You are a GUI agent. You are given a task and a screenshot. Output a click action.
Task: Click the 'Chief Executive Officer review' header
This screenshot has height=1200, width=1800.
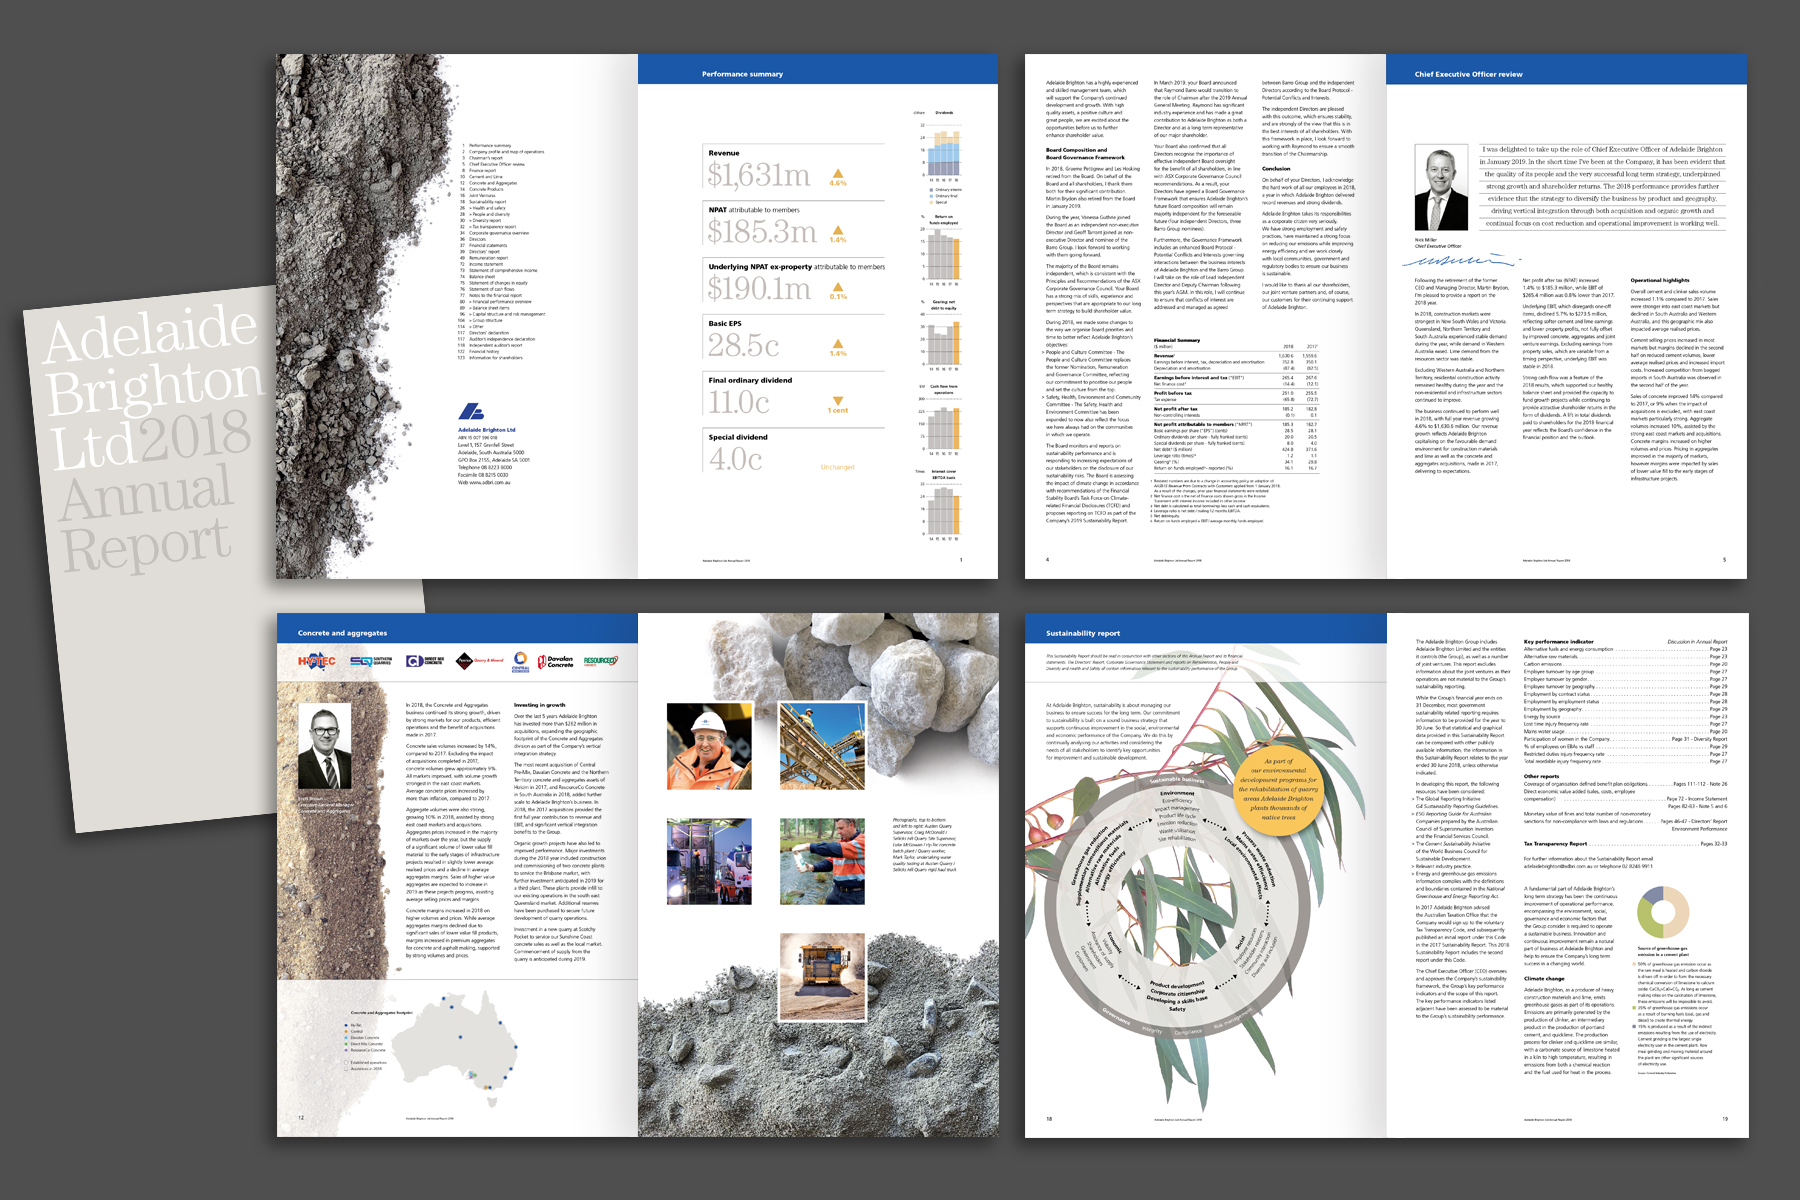click(1468, 74)
